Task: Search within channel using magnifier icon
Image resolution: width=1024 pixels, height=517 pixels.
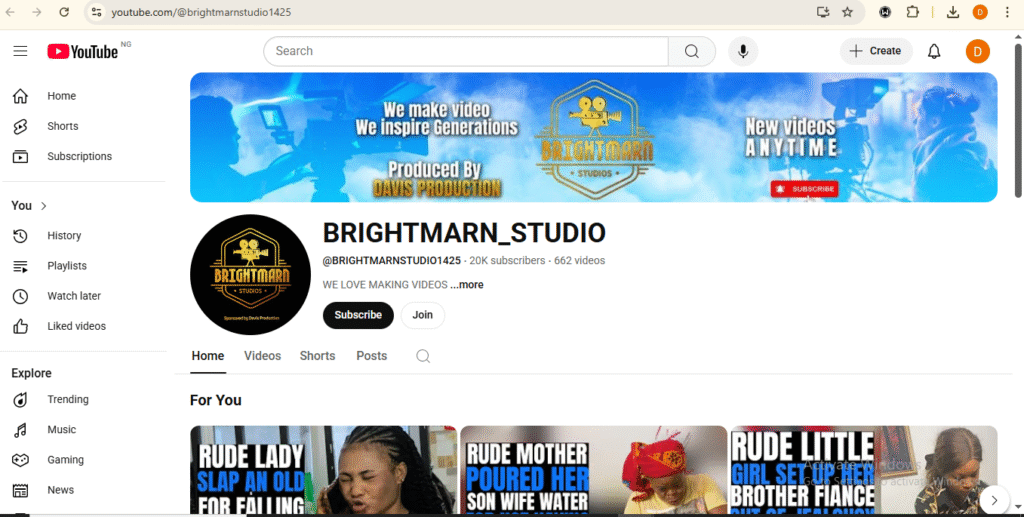Action: 423,356
